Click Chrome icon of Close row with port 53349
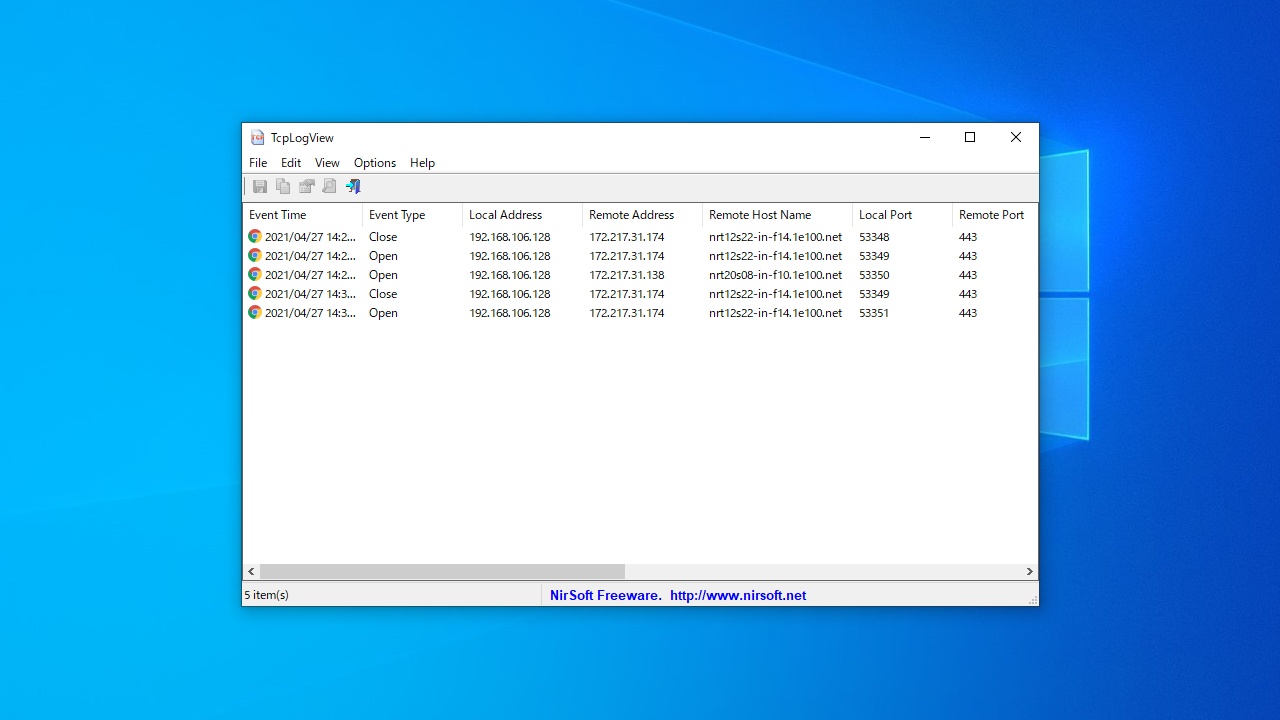 click(x=255, y=294)
